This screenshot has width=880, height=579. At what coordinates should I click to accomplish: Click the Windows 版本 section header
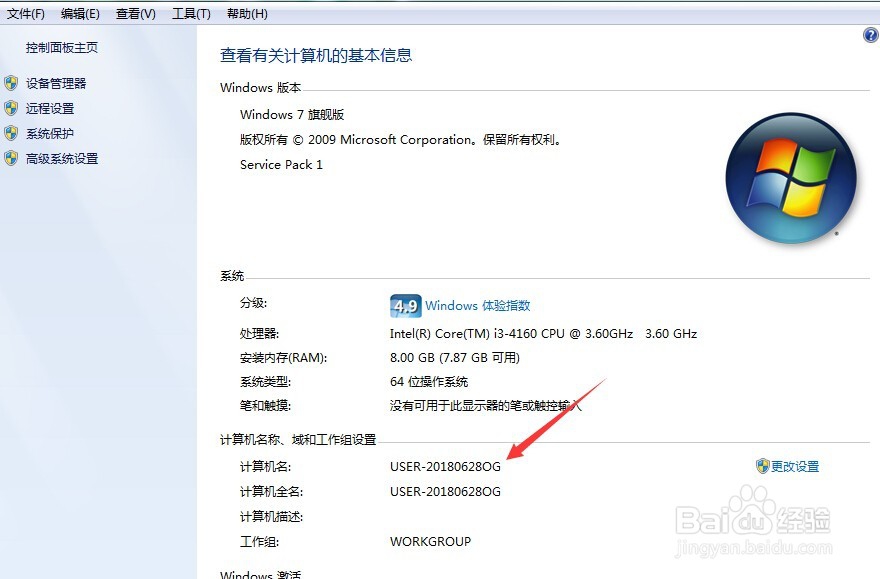[260, 88]
